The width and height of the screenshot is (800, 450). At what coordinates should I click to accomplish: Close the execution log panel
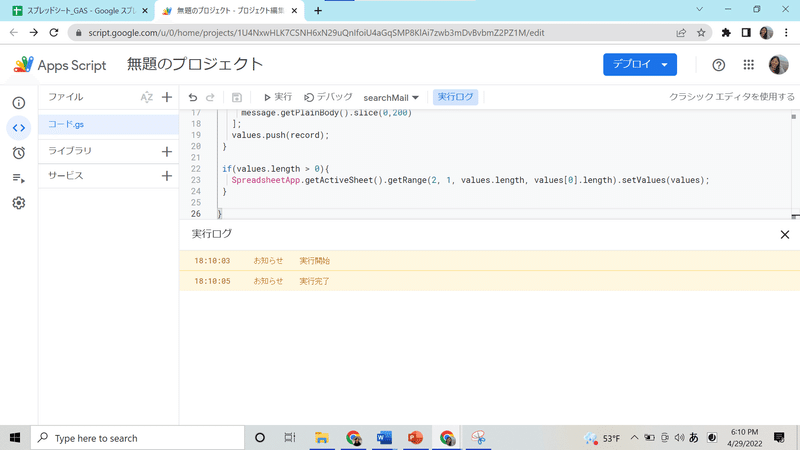click(x=785, y=235)
